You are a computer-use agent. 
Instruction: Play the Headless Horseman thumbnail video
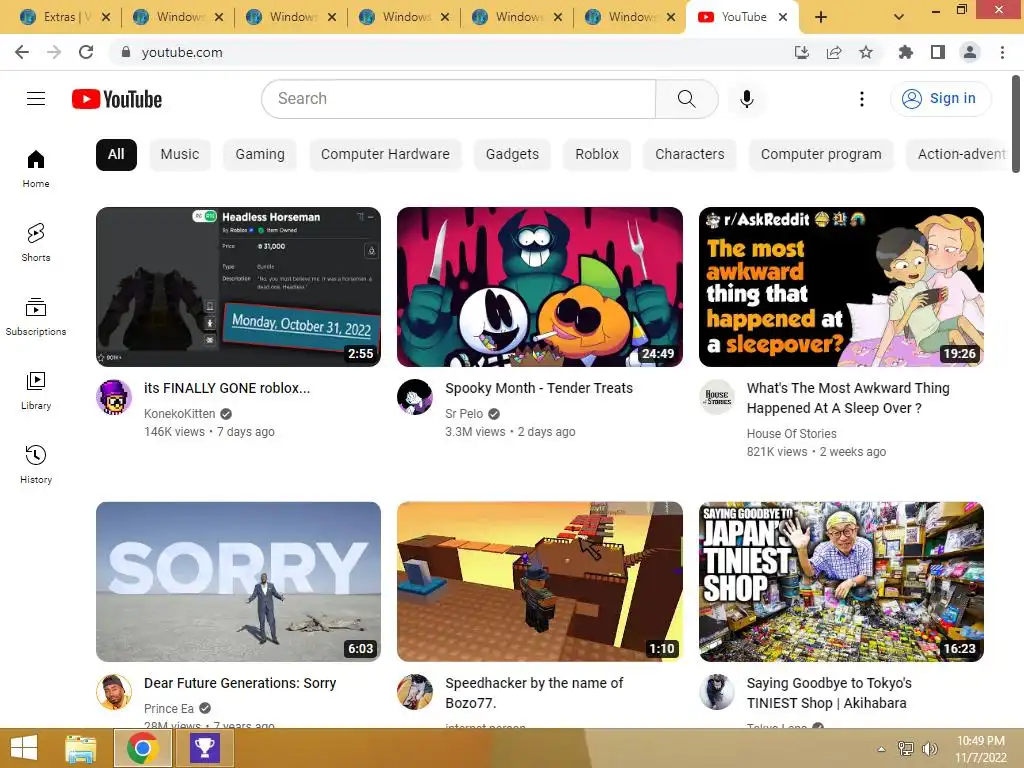[238, 287]
